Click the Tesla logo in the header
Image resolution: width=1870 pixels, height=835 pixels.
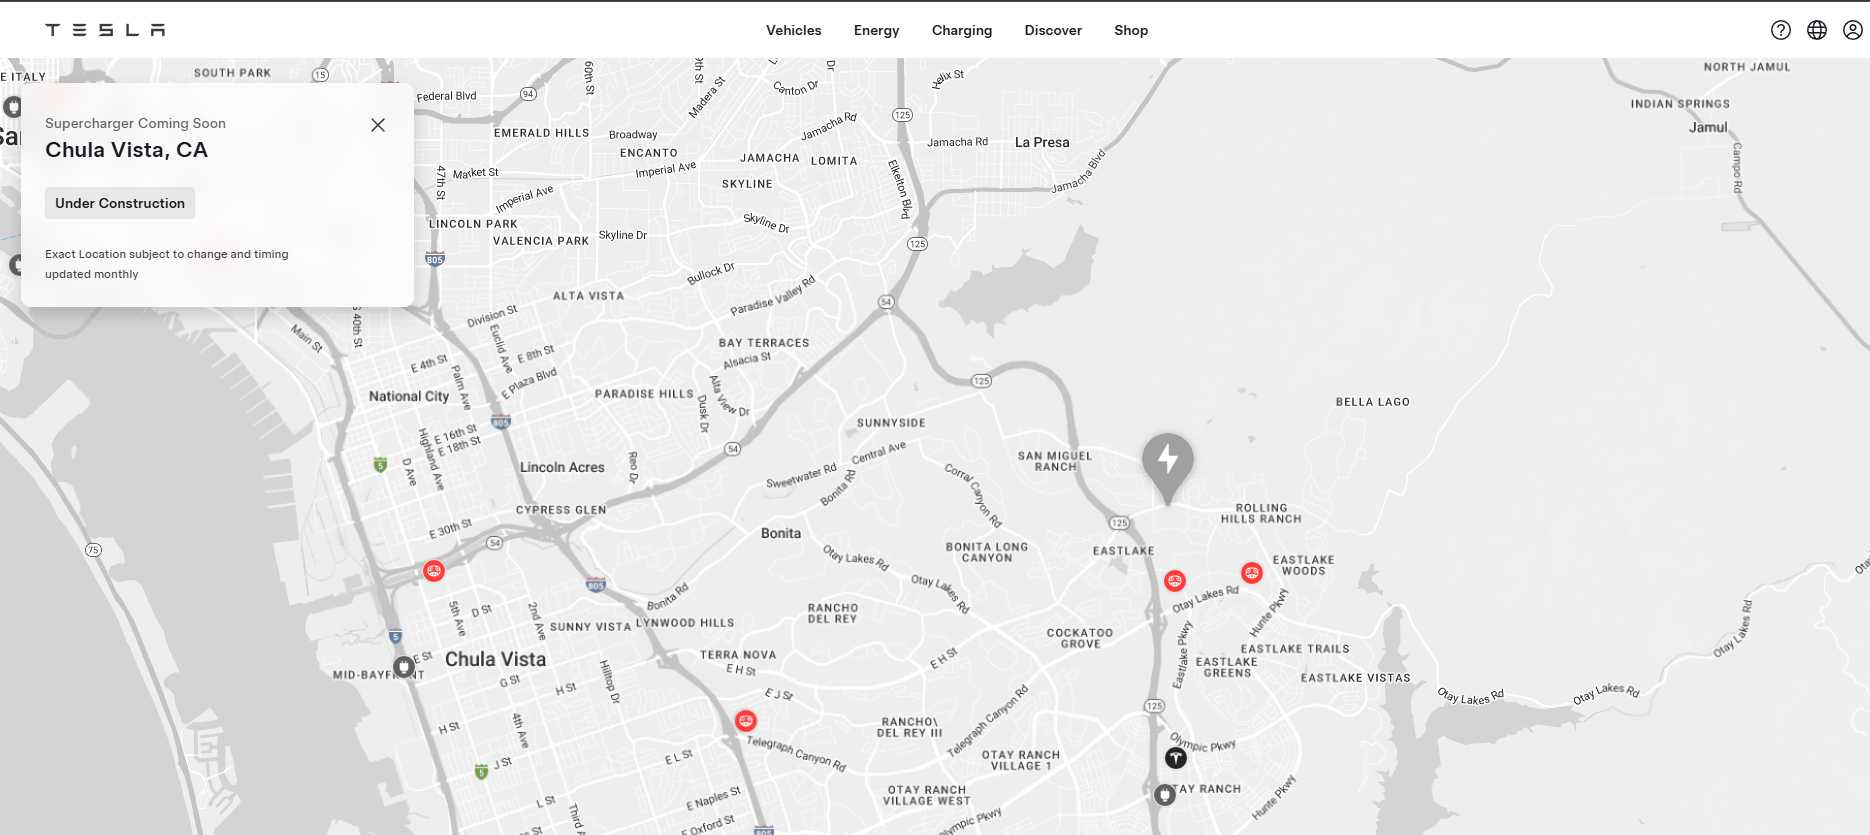pos(105,30)
